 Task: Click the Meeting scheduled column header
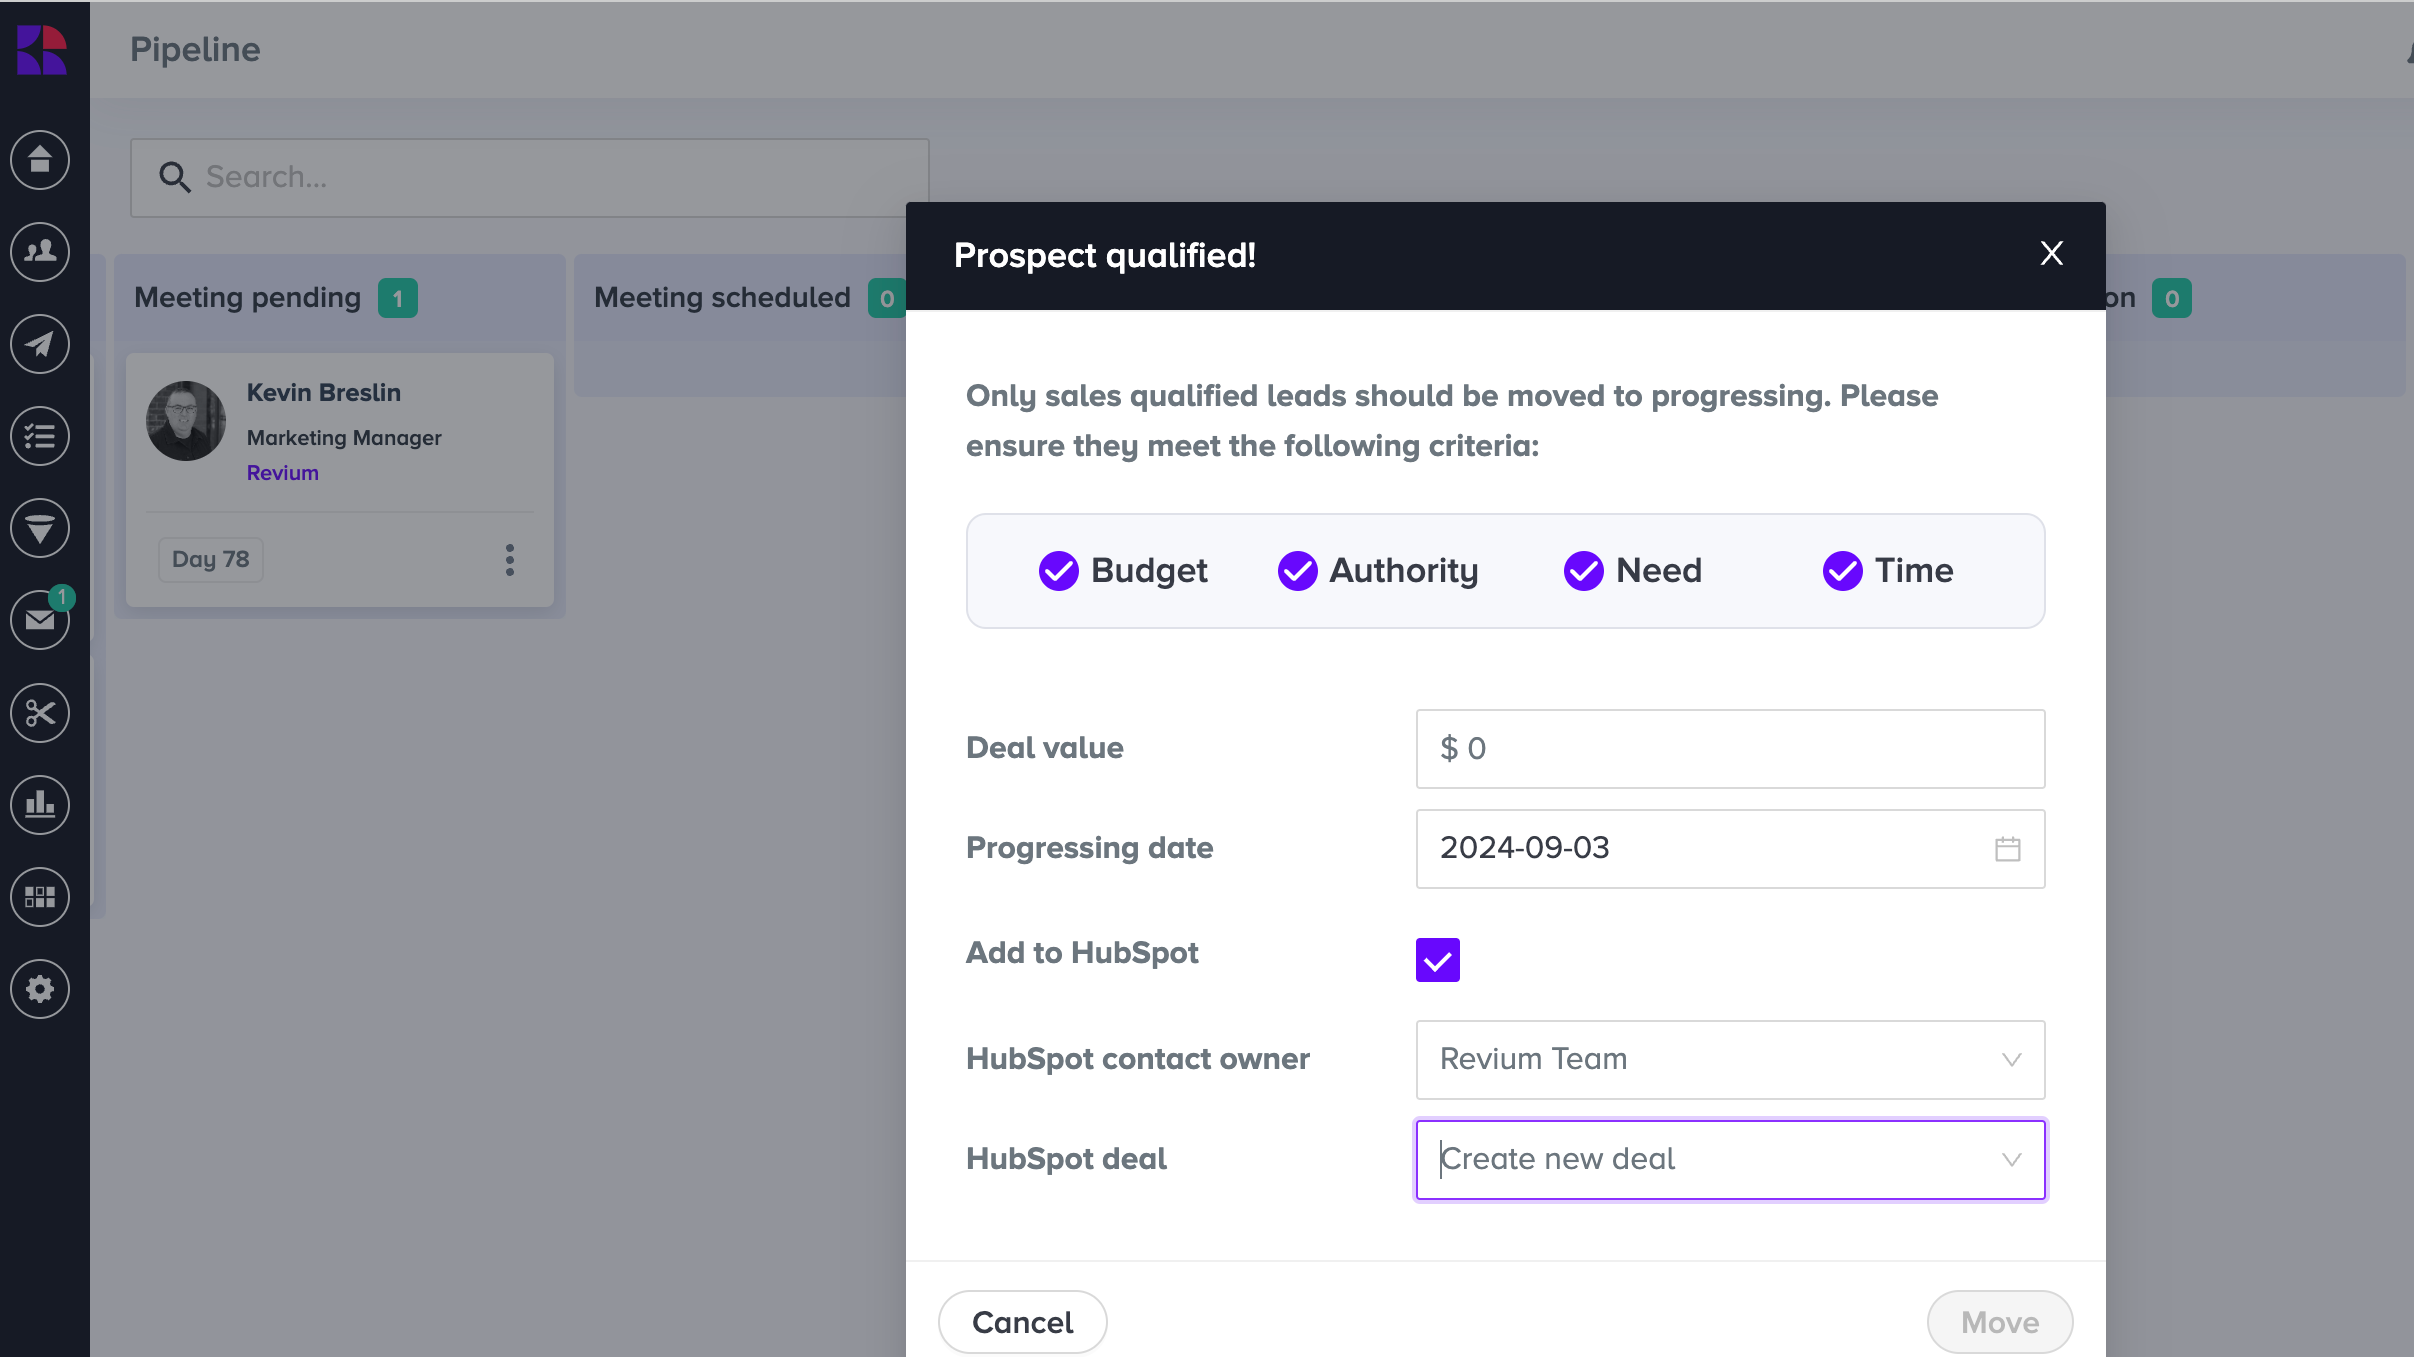722,298
